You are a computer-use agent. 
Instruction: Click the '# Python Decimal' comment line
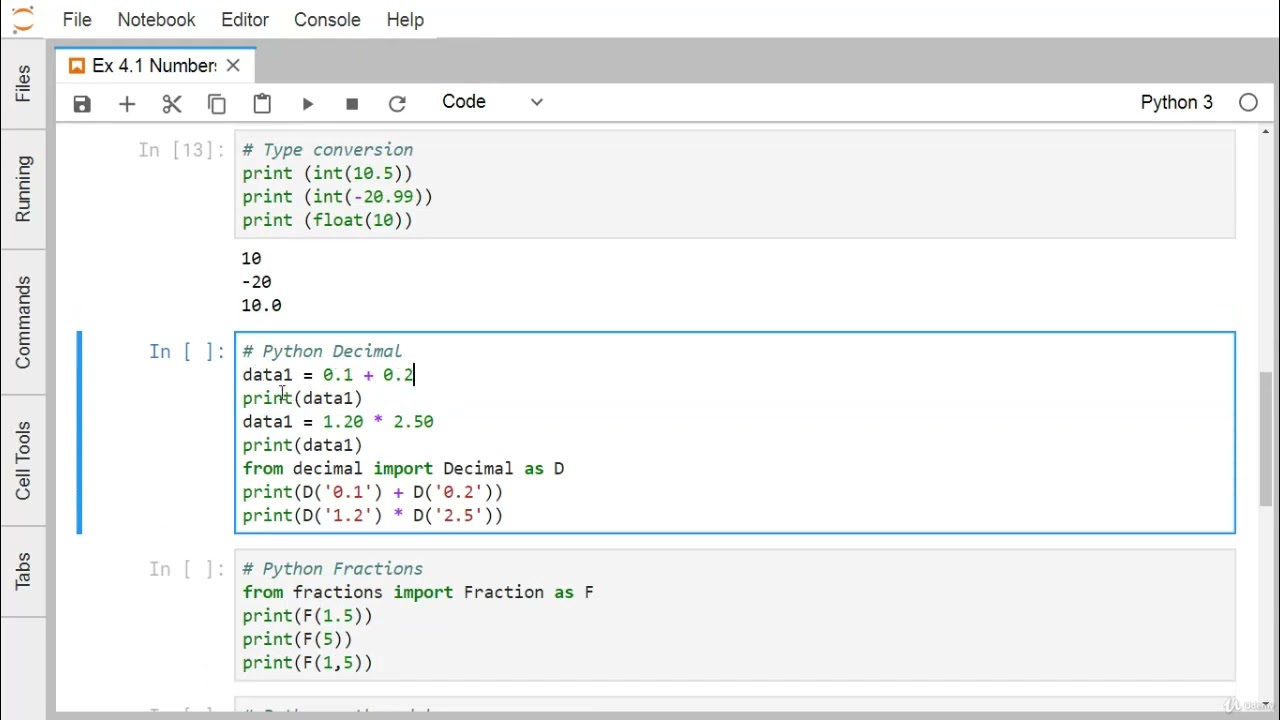click(322, 351)
